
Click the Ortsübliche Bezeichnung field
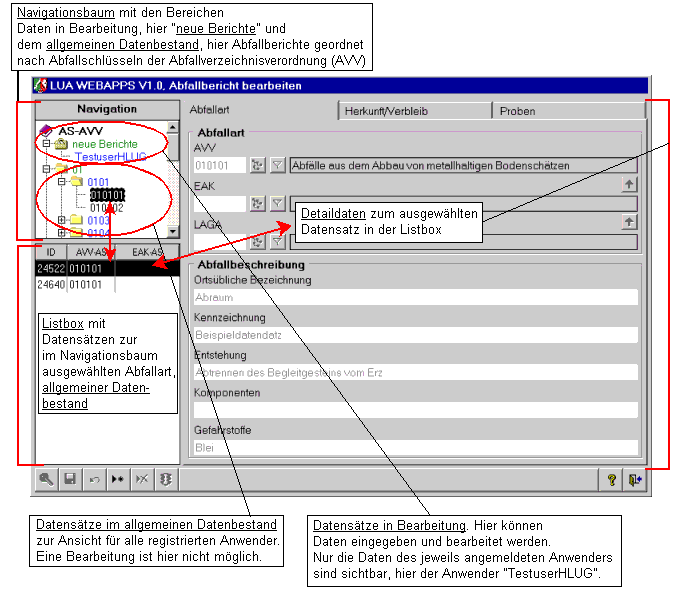tap(415, 297)
